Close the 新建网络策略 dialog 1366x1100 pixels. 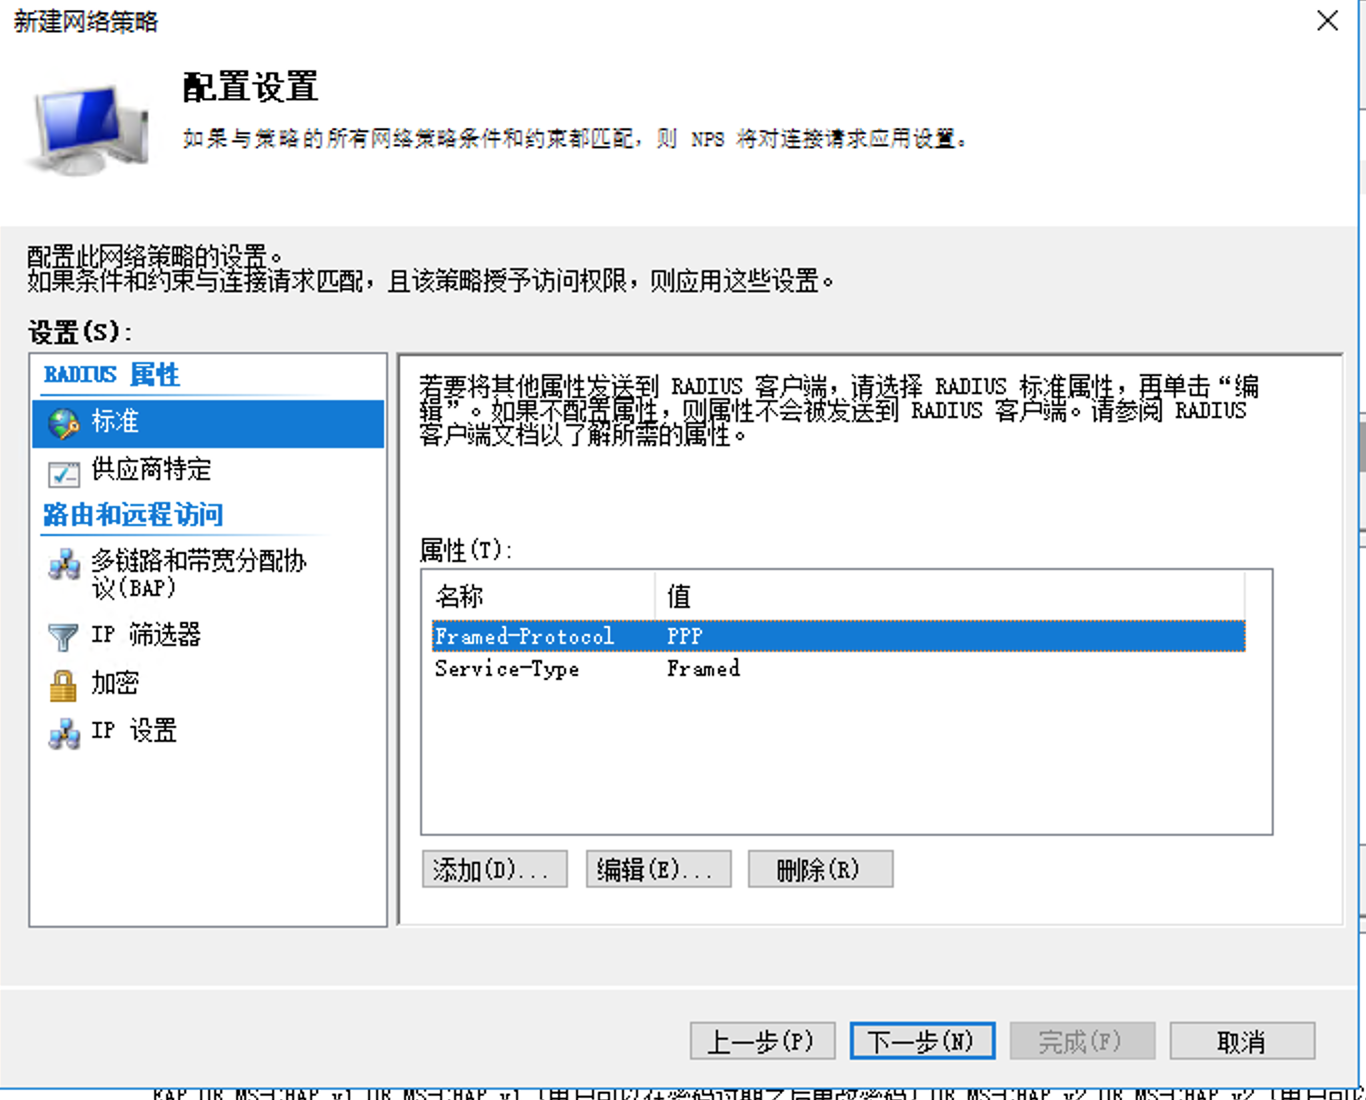1327,21
